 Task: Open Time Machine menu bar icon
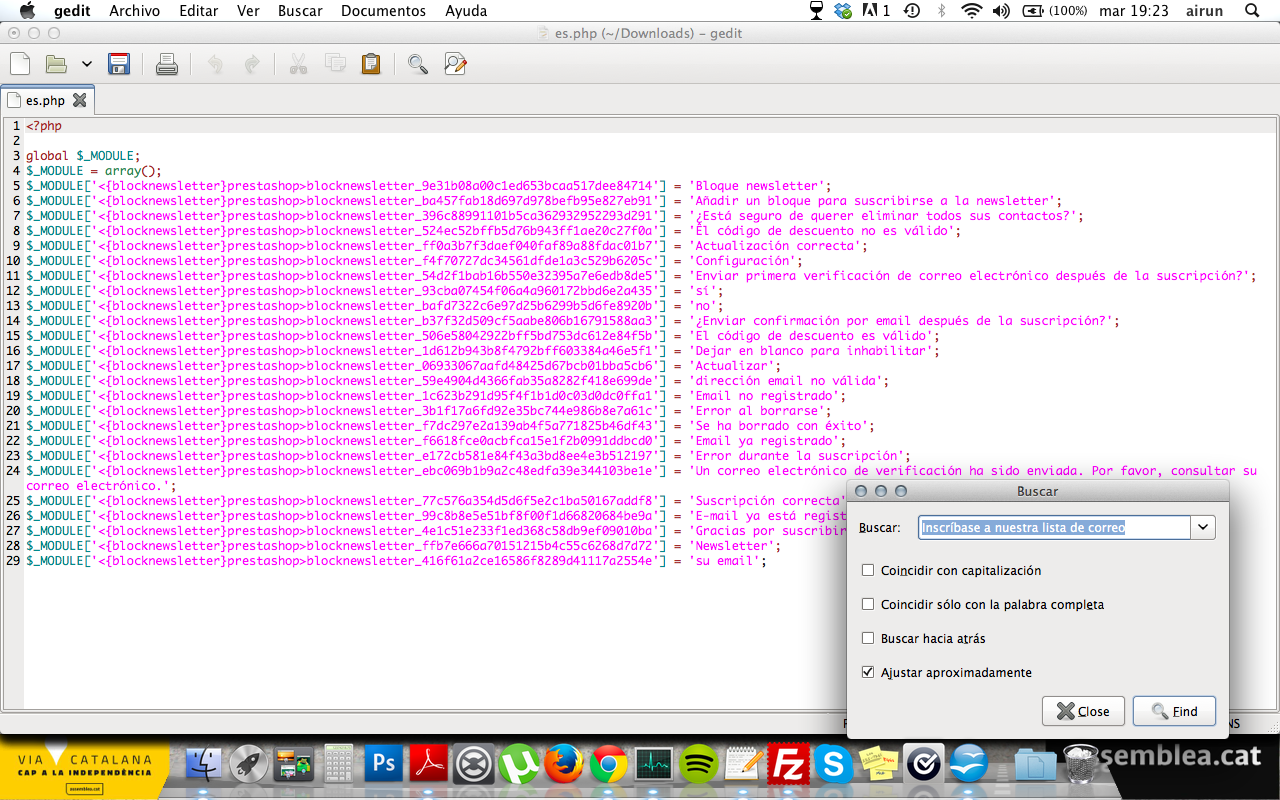click(912, 11)
